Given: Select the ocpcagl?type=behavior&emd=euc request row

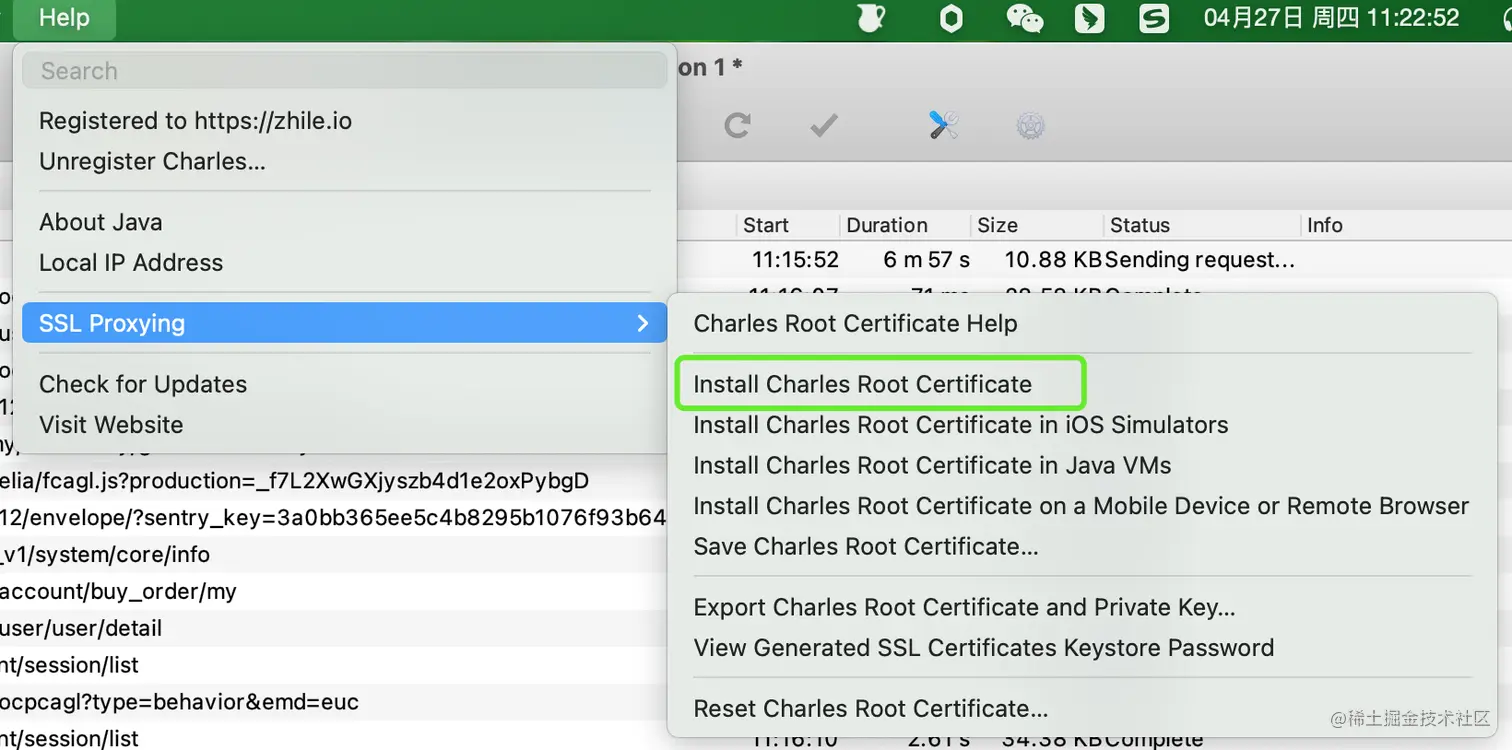Looking at the screenshot, I should (334, 702).
